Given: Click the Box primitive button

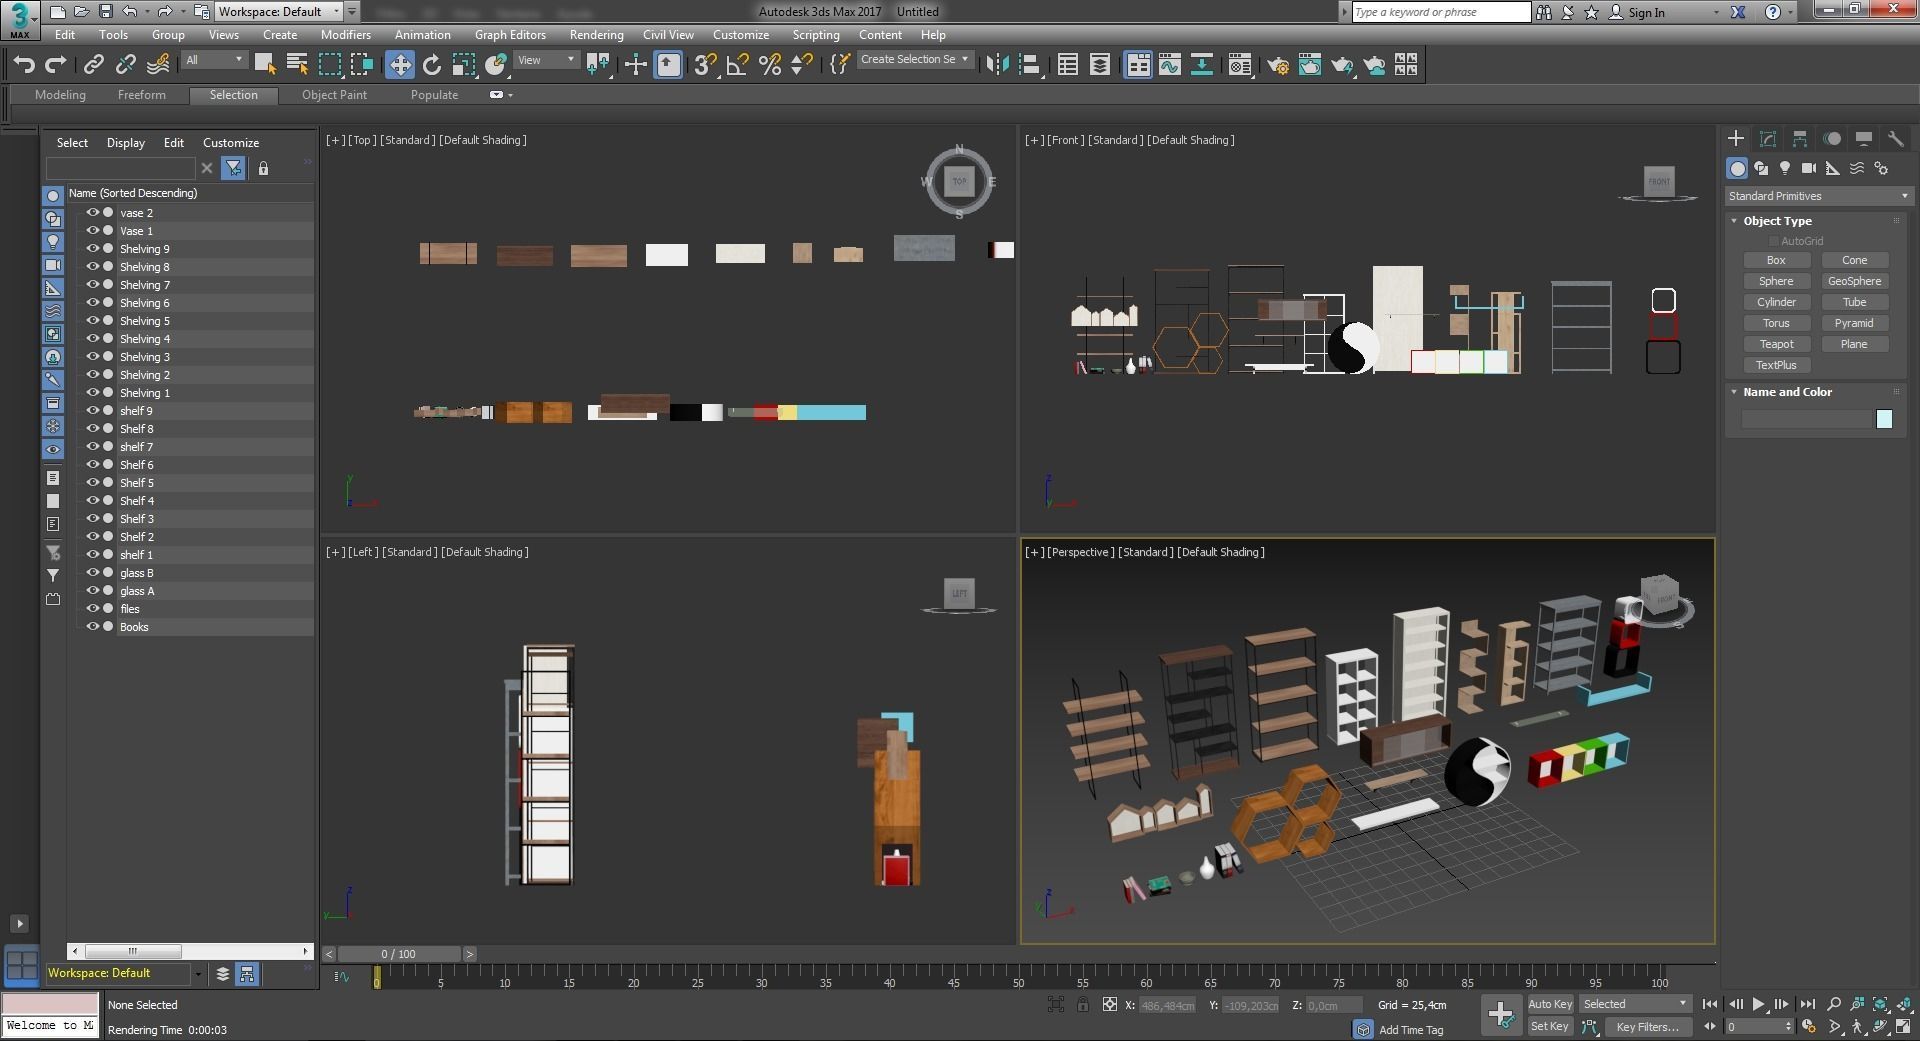Looking at the screenshot, I should (x=1776, y=260).
